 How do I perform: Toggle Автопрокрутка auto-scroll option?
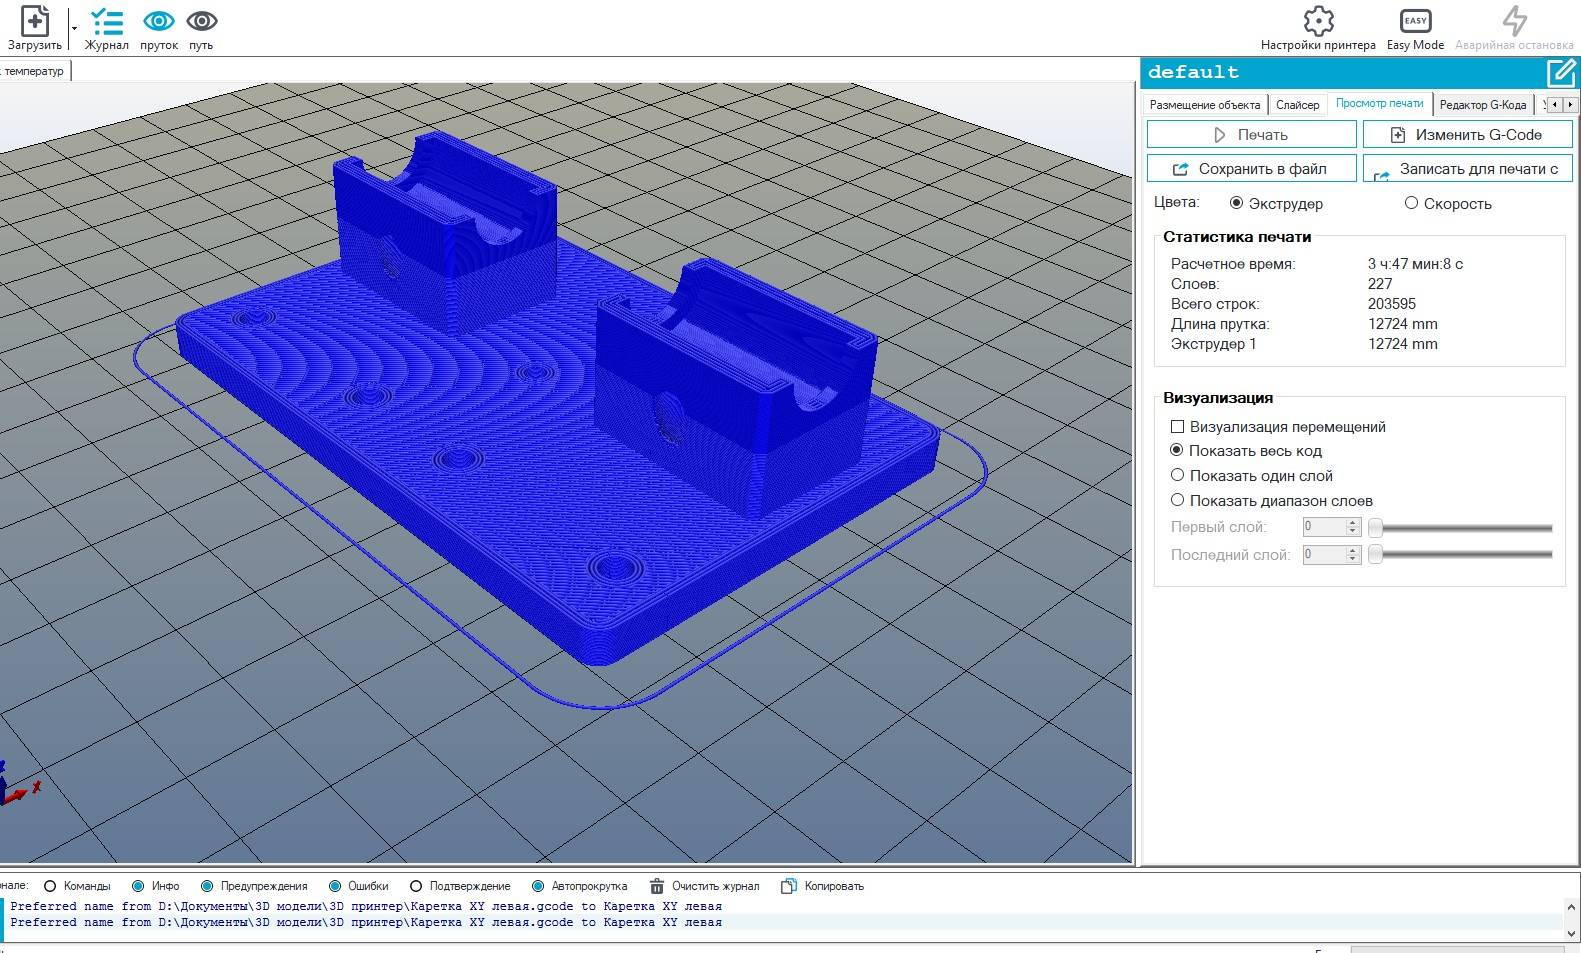pos(538,886)
